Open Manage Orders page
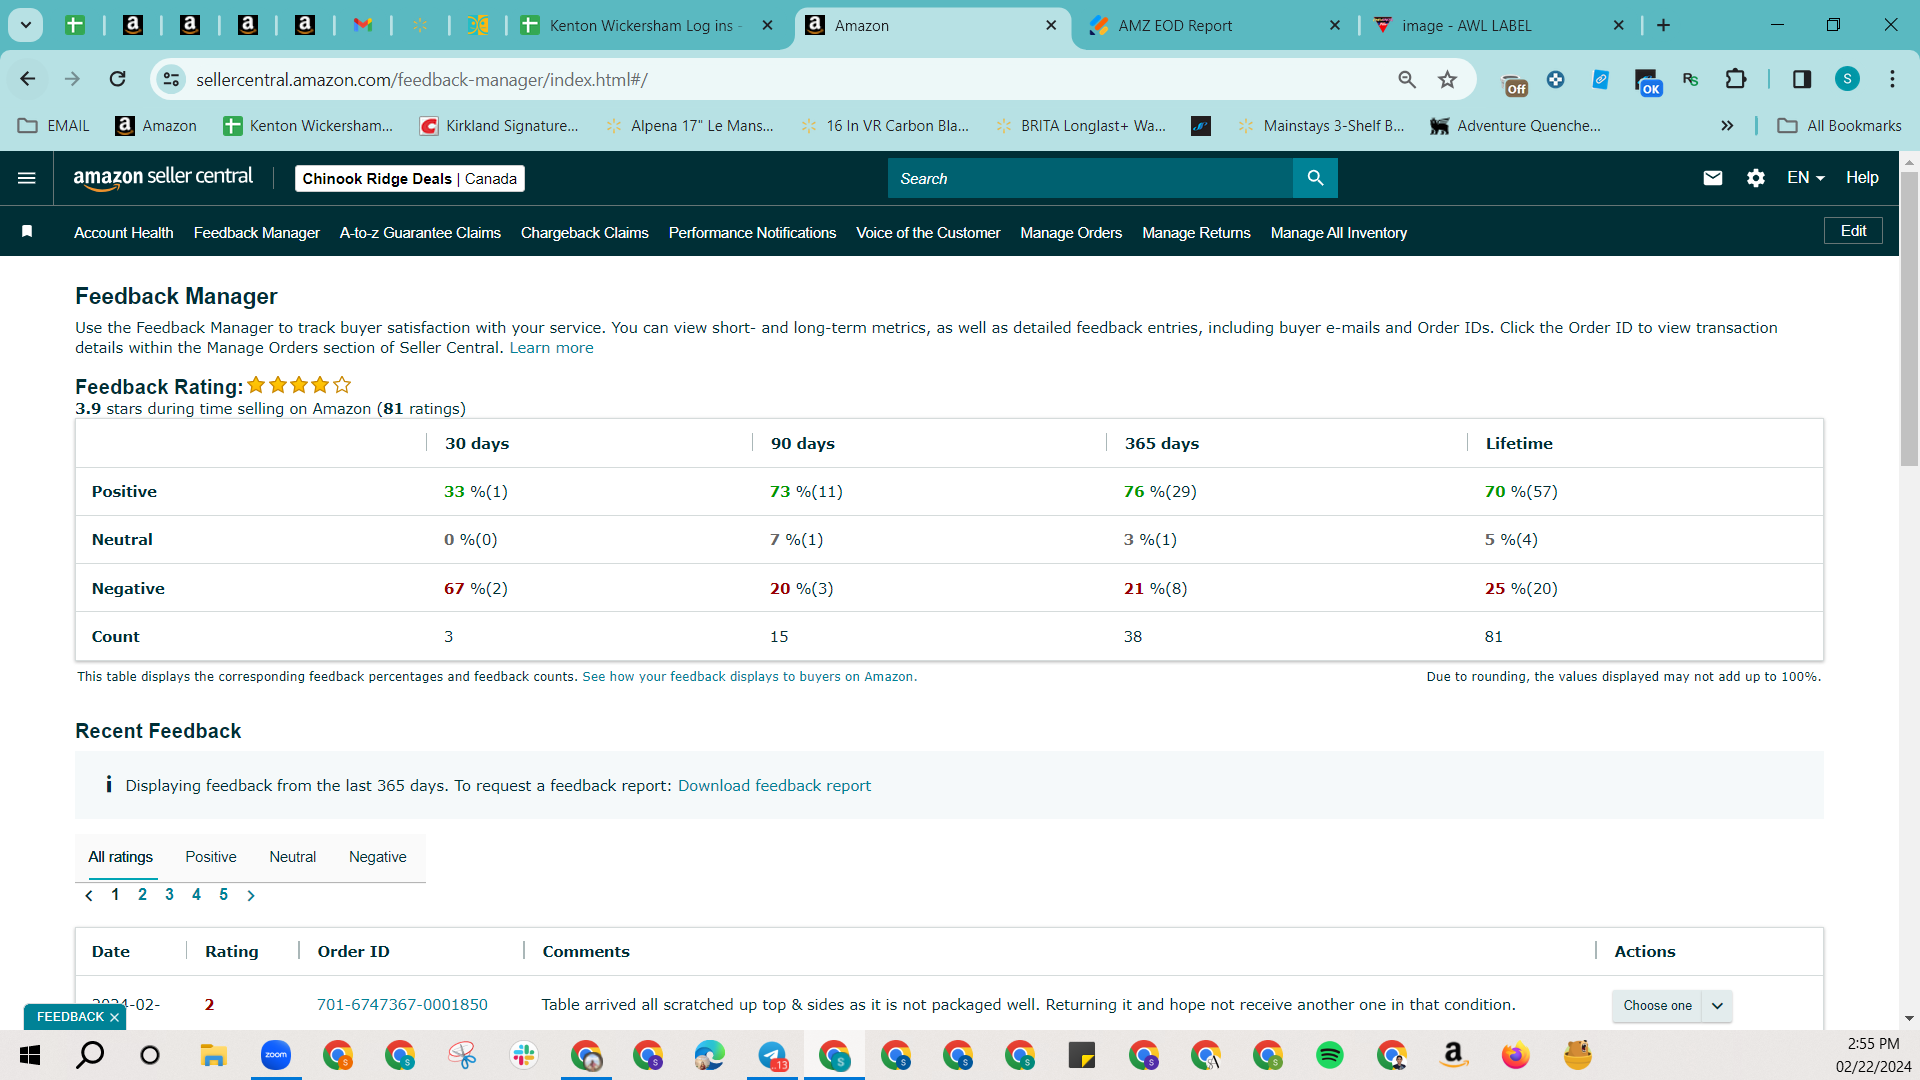The height and width of the screenshot is (1080, 1920). [1071, 233]
